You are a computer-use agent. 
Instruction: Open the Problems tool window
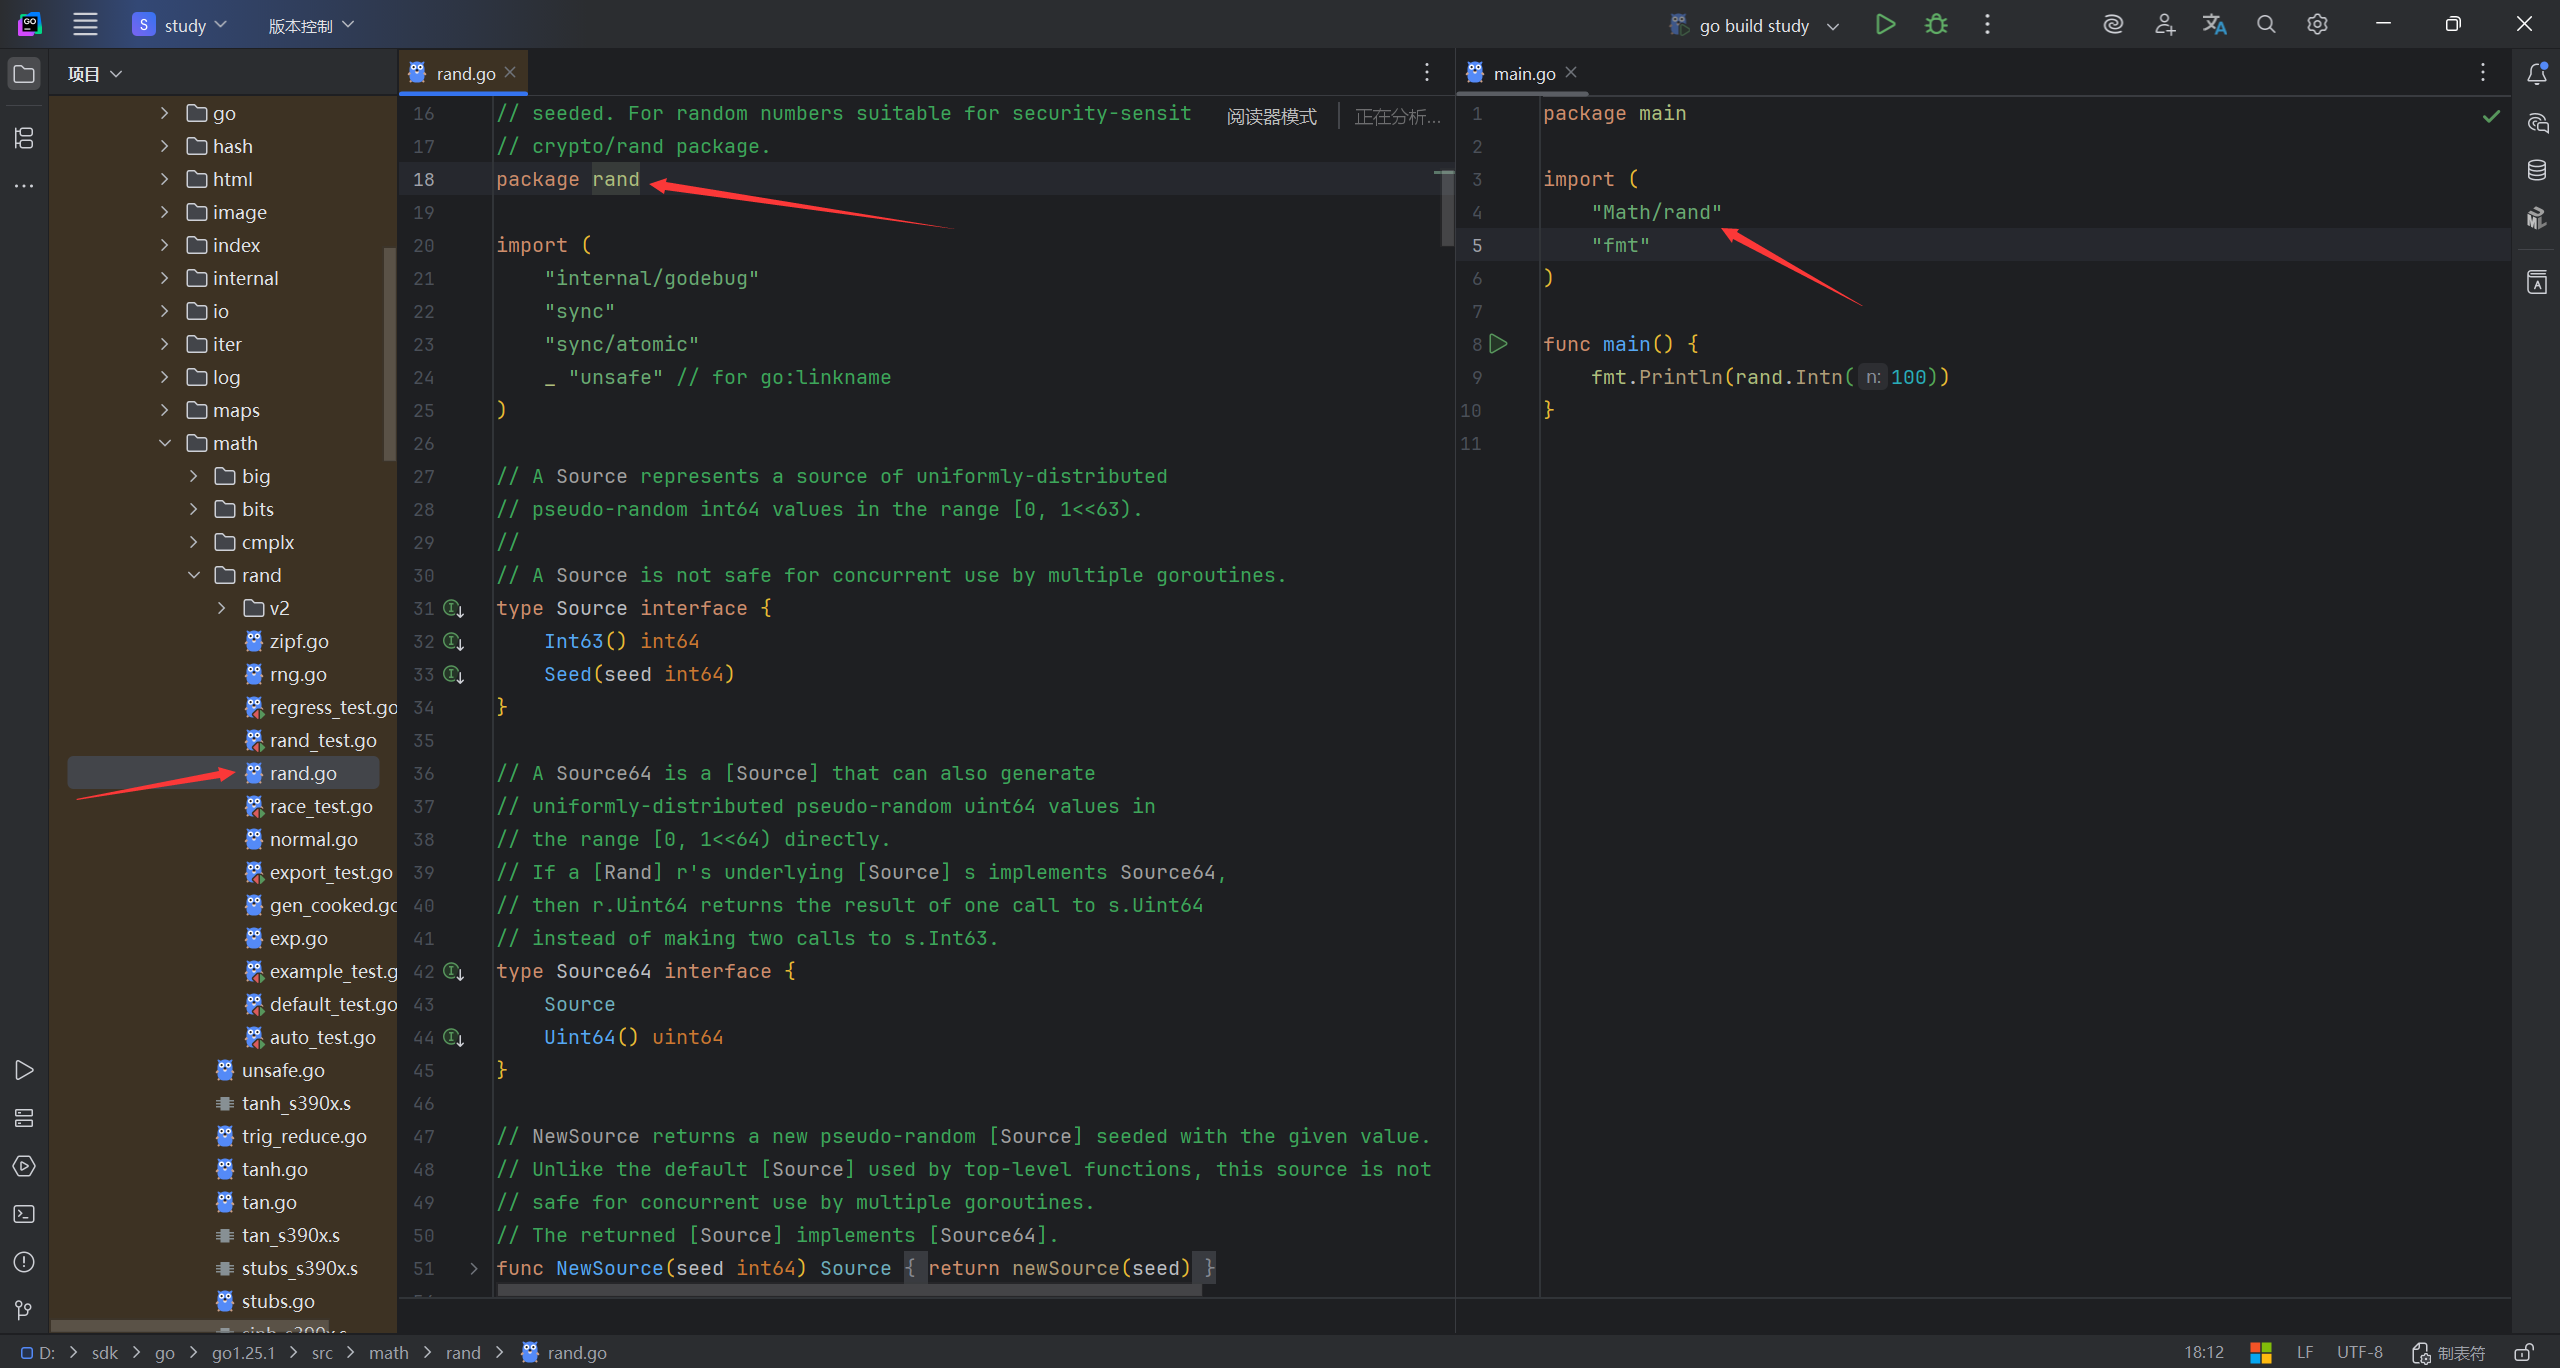click(x=24, y=1262)
